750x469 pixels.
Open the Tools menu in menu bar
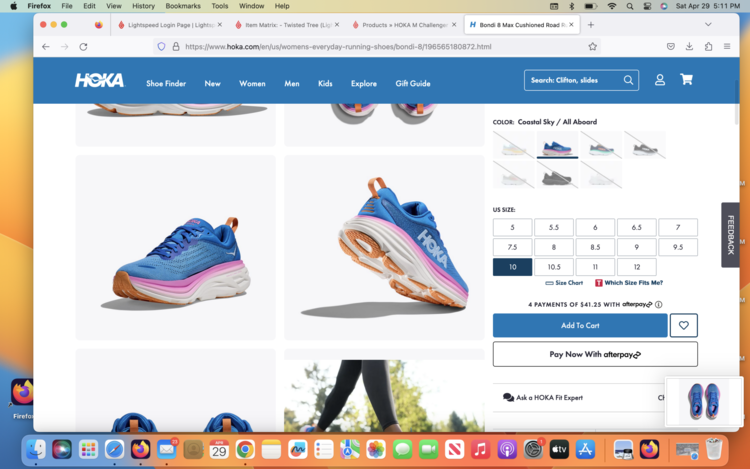pyautogui.click(x=220, y=6)
